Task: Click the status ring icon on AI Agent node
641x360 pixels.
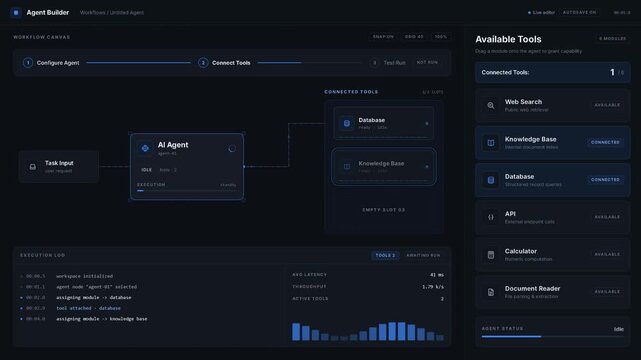Action: [232, 149]
